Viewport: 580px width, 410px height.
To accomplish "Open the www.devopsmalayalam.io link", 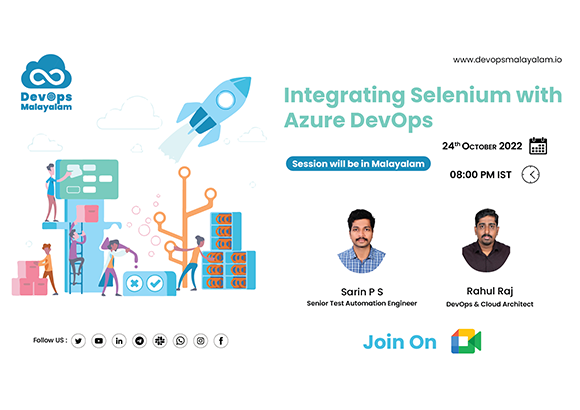I will point(507,60).
